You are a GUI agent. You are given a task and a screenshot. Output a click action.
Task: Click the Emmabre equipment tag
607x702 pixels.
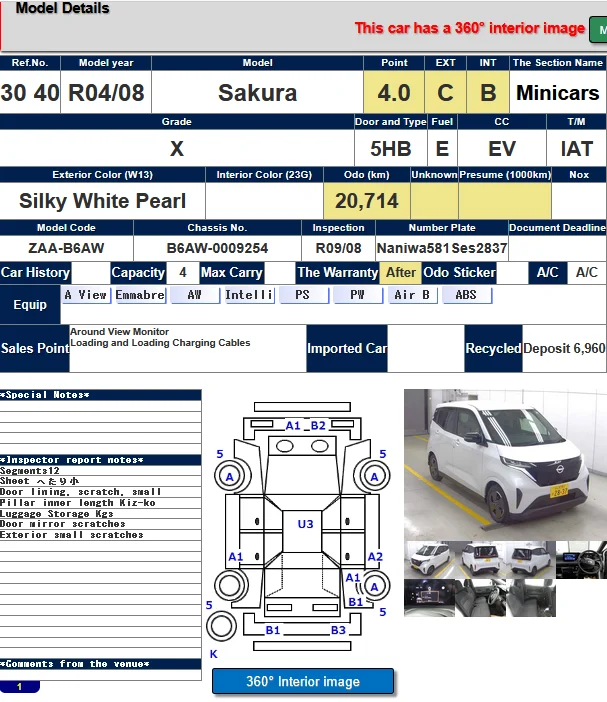coord(140,296)
